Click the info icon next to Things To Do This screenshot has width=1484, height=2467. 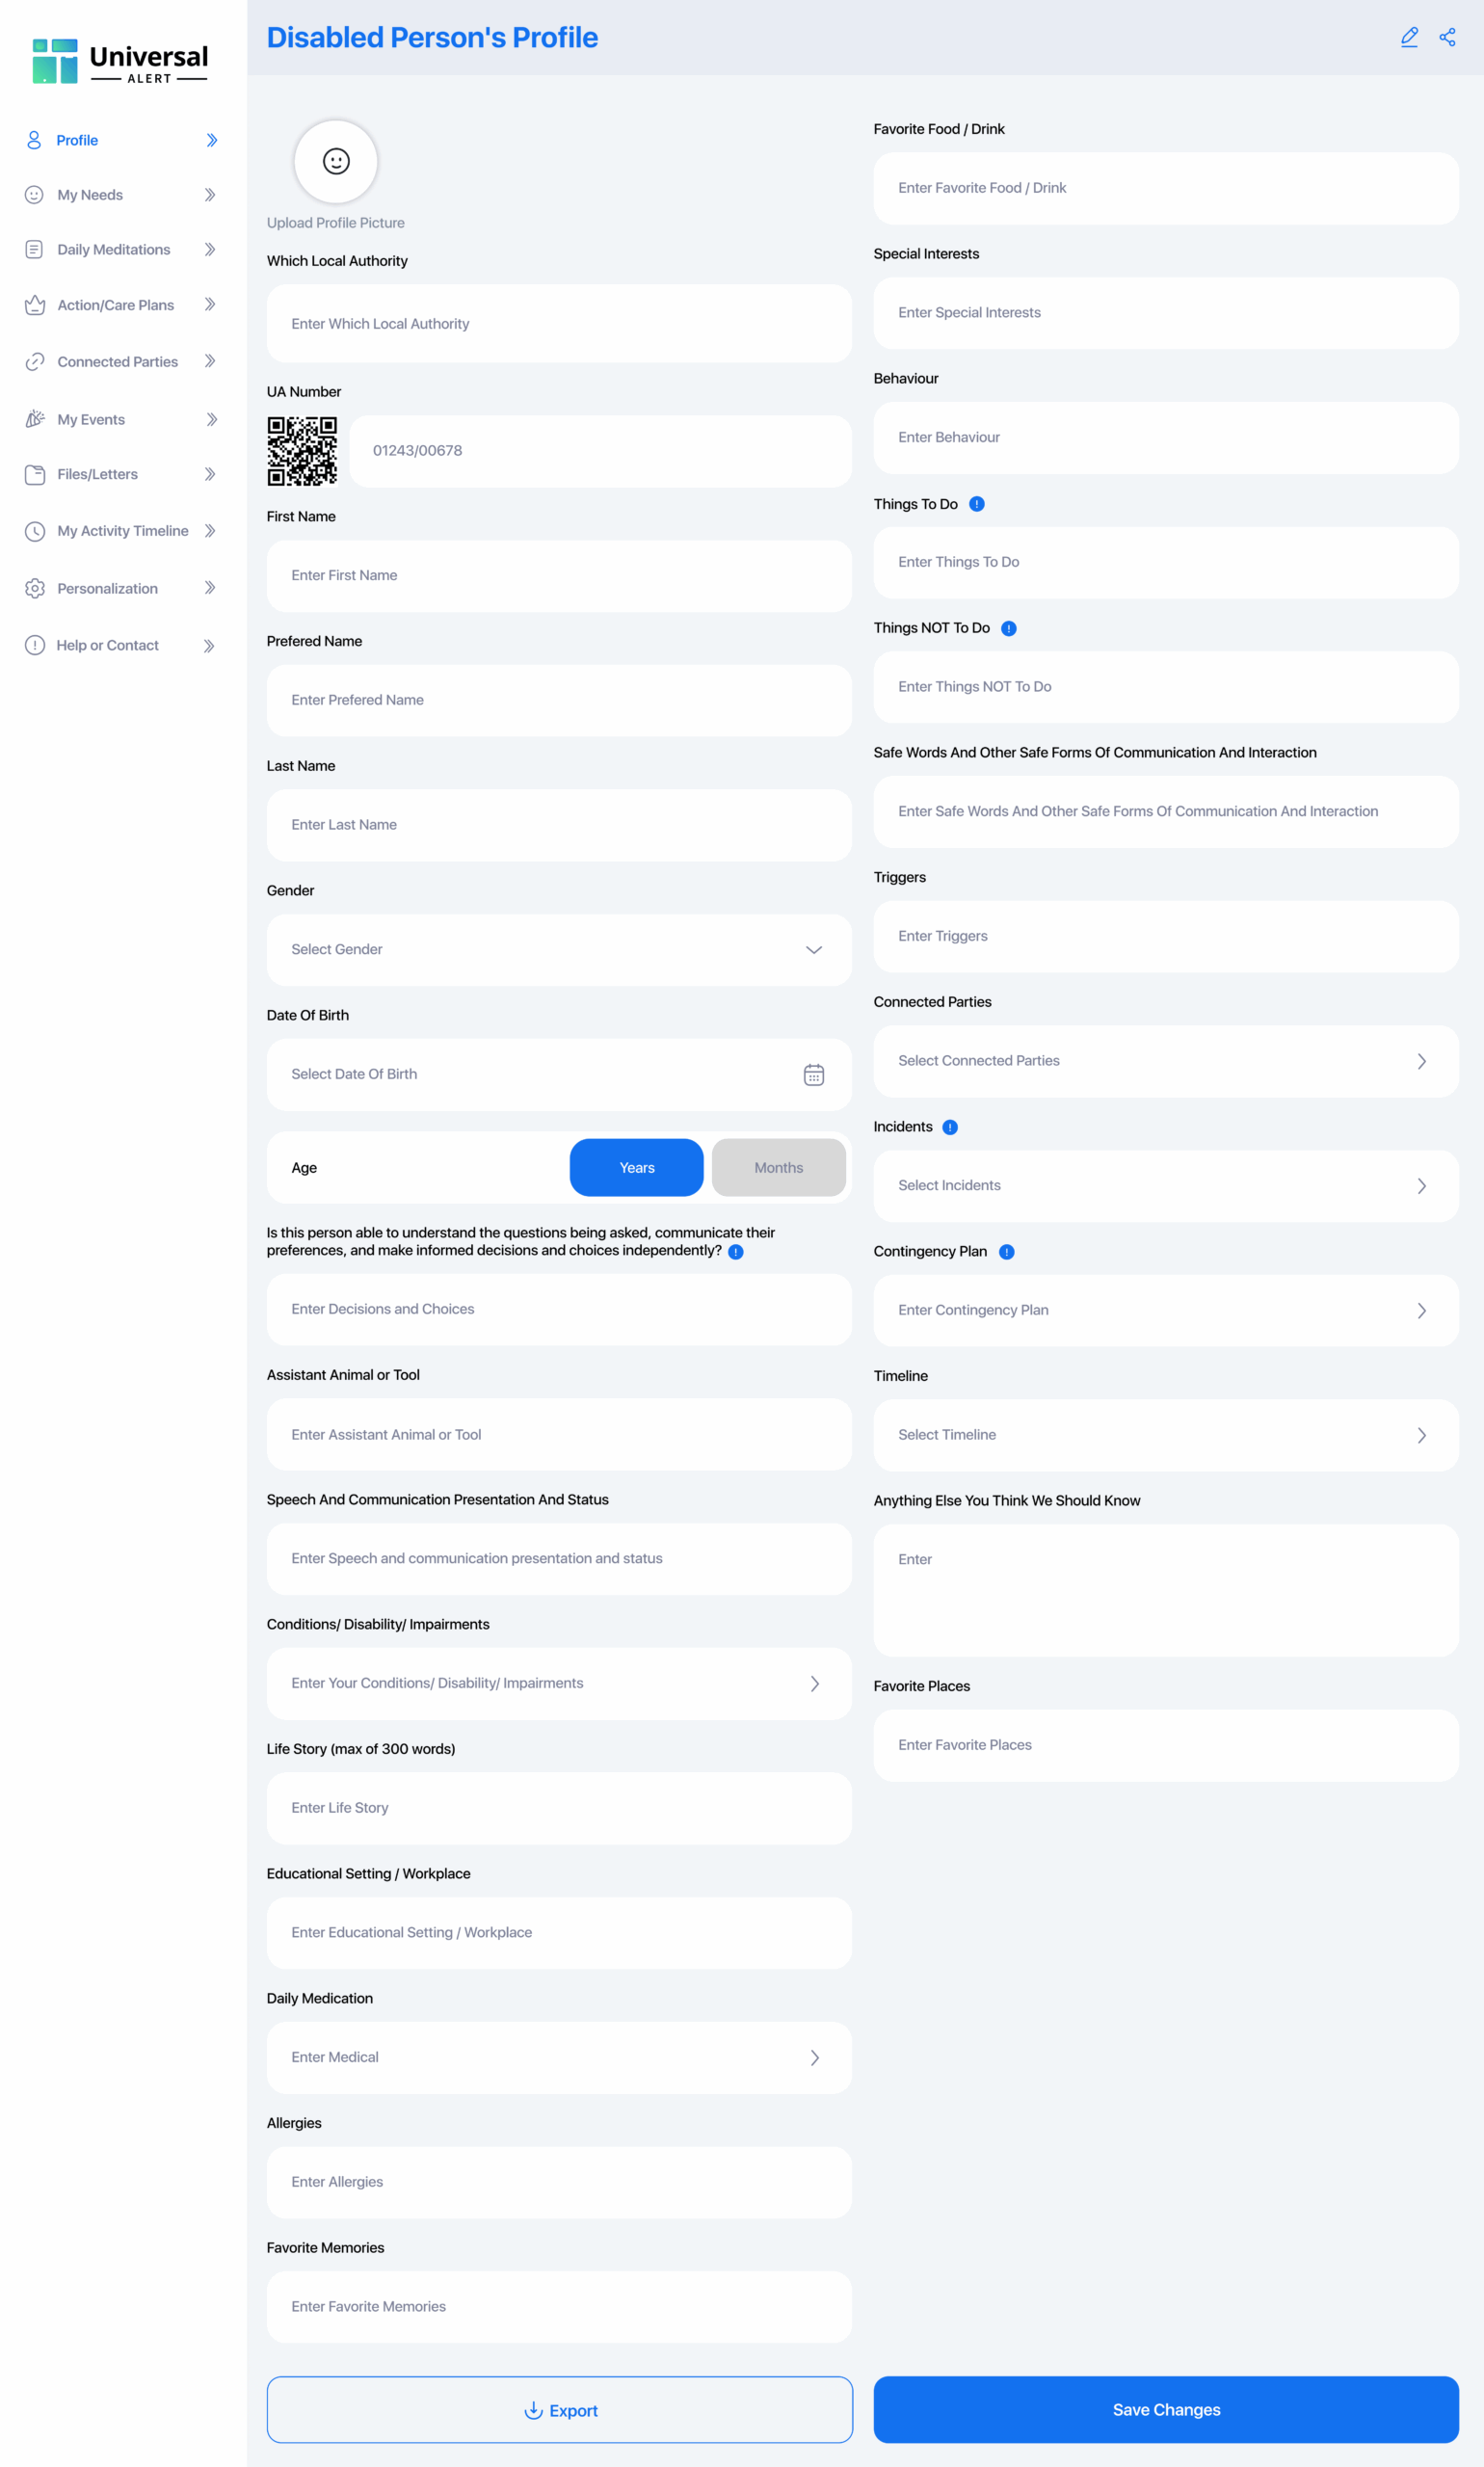click(977, 504)
